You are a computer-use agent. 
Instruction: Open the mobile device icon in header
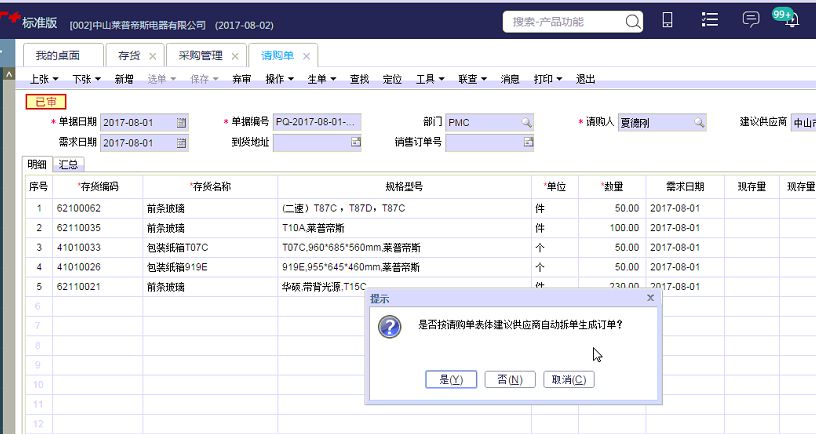(667, 20)
